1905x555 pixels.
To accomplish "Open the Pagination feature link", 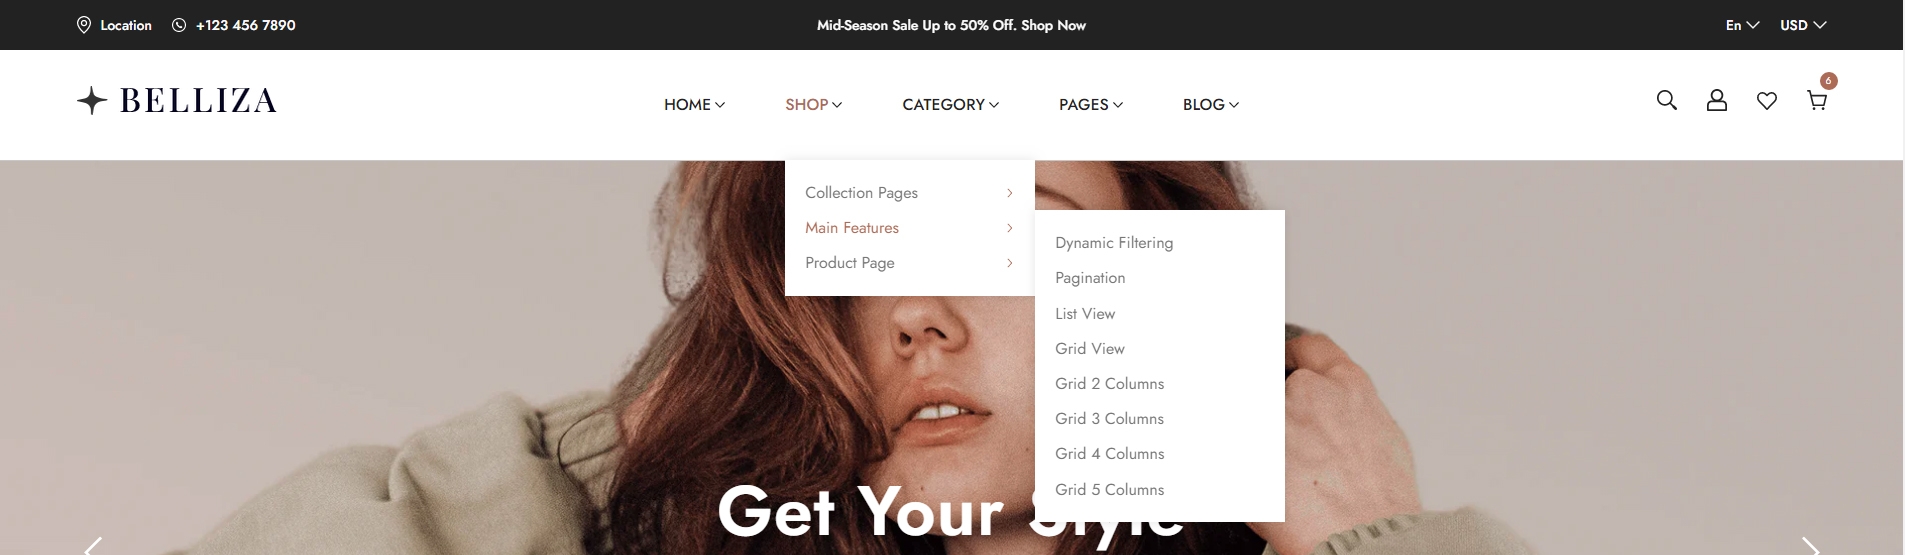I will tap(1090, 278).
